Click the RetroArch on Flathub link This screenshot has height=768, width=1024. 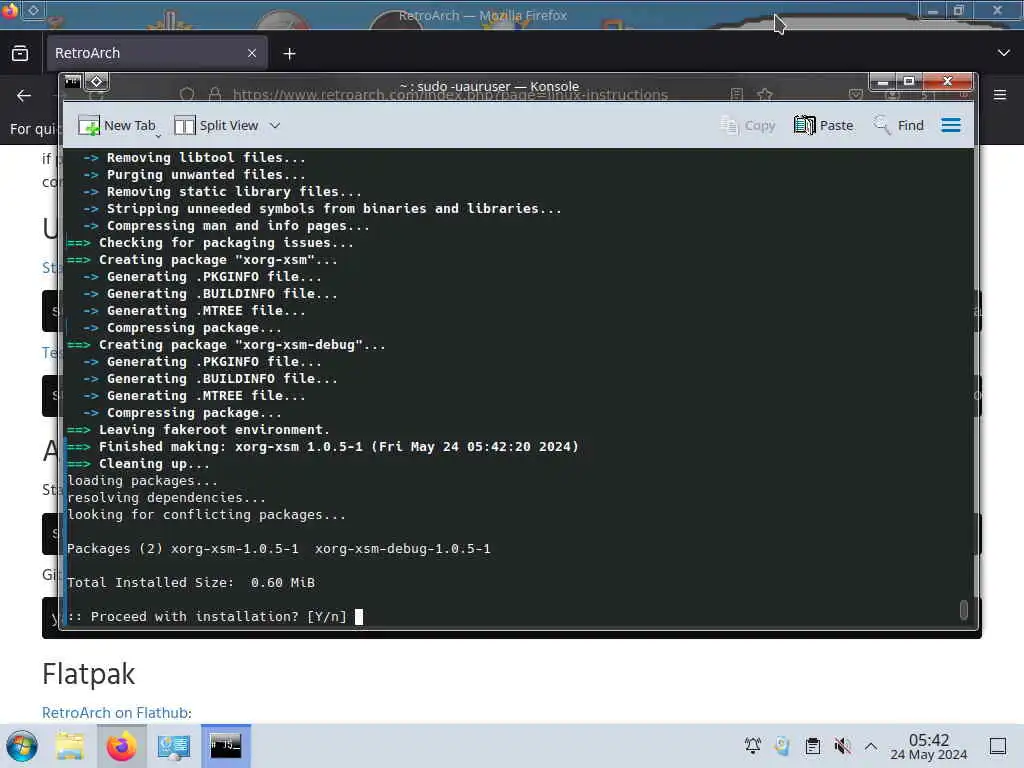[115, 712]
